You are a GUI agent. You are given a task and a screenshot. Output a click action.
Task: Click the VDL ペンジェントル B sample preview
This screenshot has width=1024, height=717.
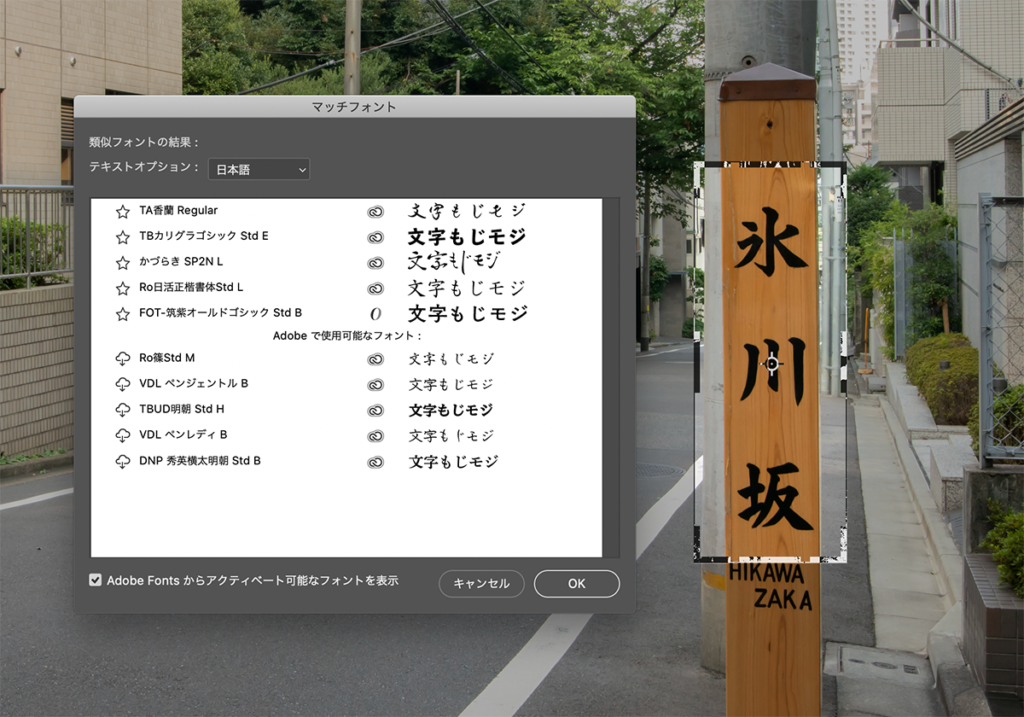(451, 384)
